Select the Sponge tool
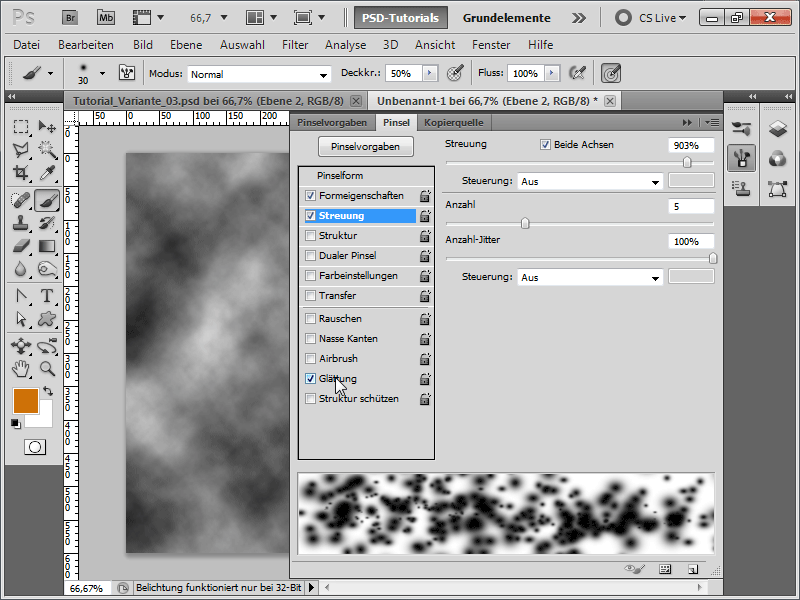Viewport: 800px width, 600px height. click(x=47, y=269)
